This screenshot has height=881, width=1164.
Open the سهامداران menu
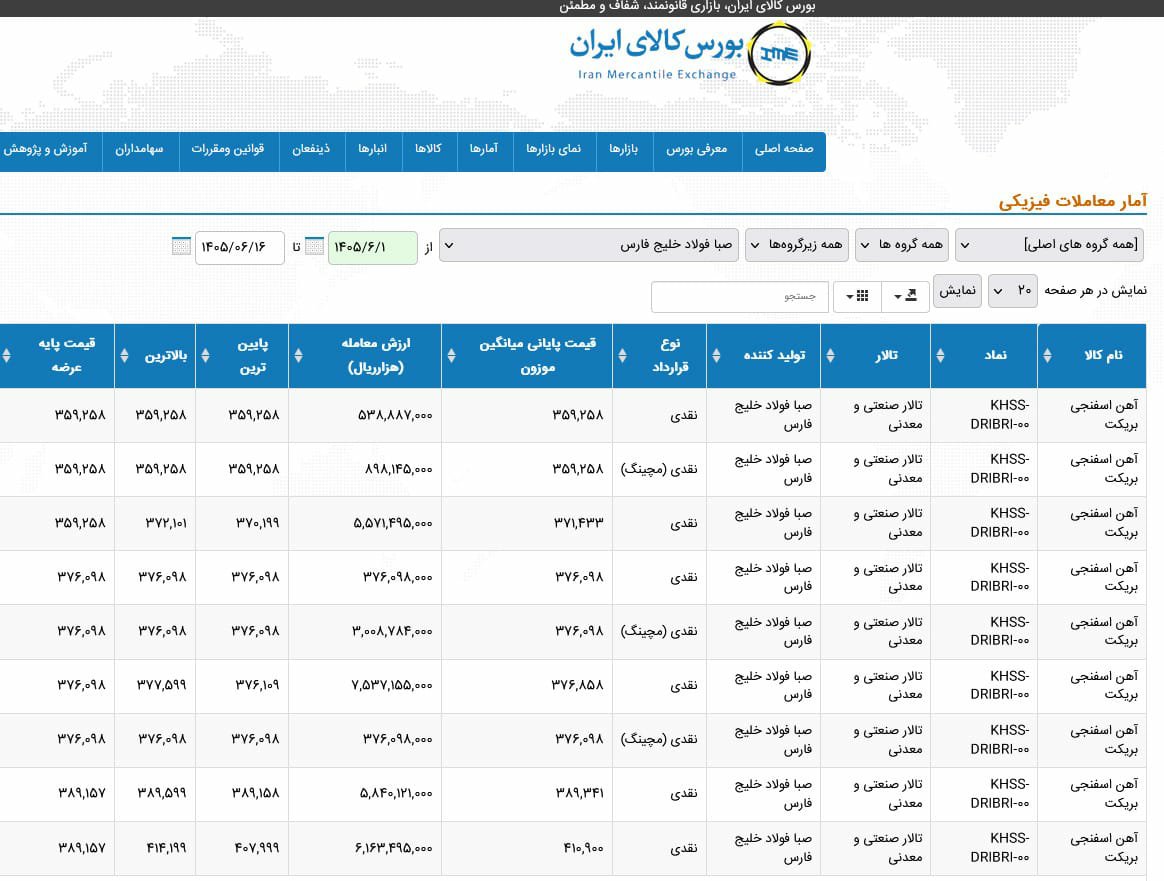(140, 149)
